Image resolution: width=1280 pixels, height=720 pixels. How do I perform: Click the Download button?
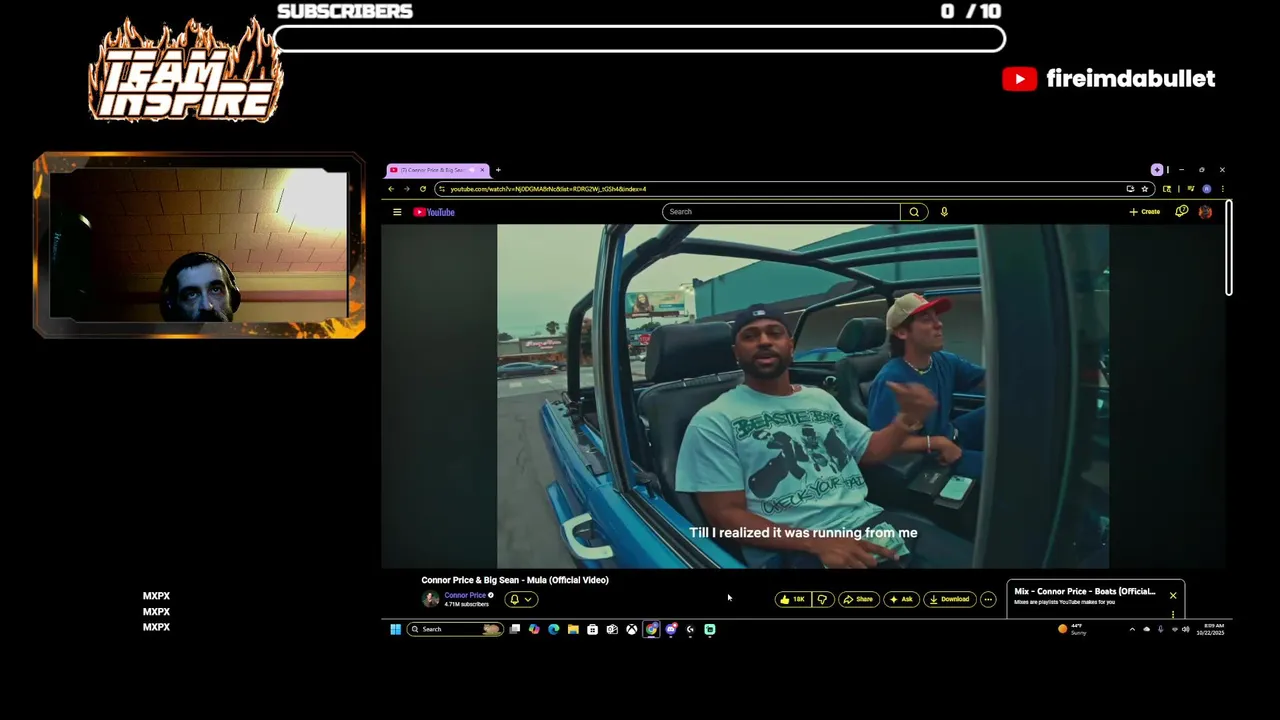point(949,599)
